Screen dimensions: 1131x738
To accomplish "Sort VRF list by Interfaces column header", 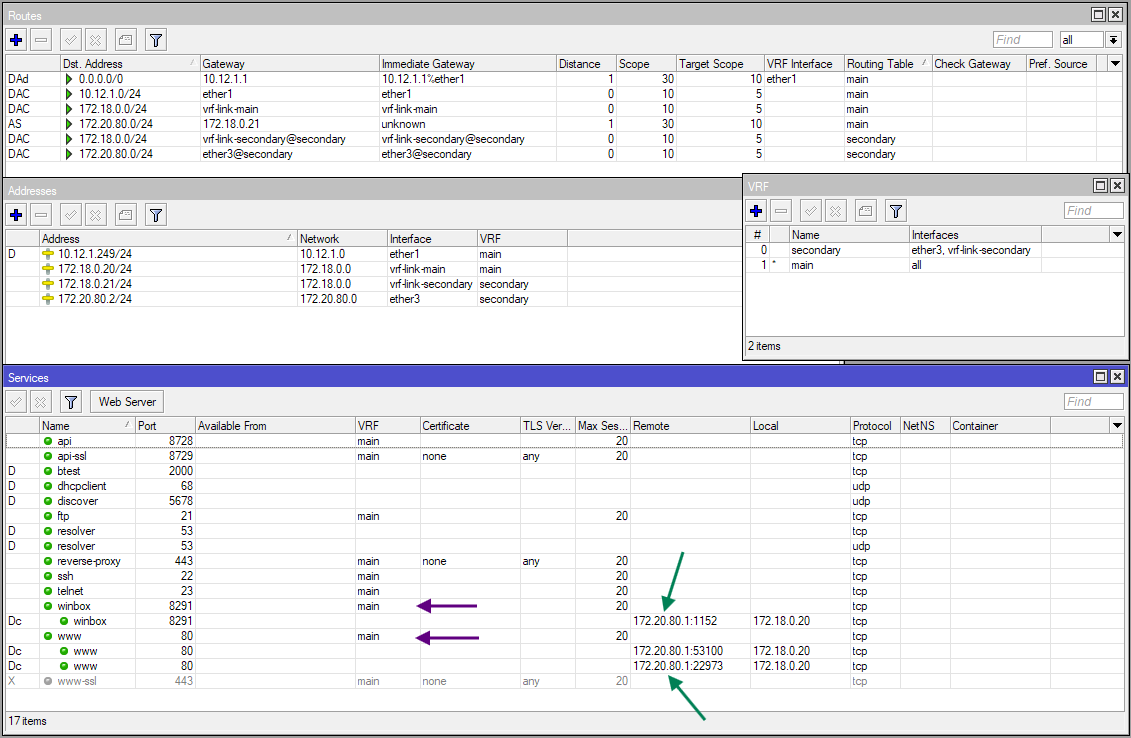I will pos(974,234).
